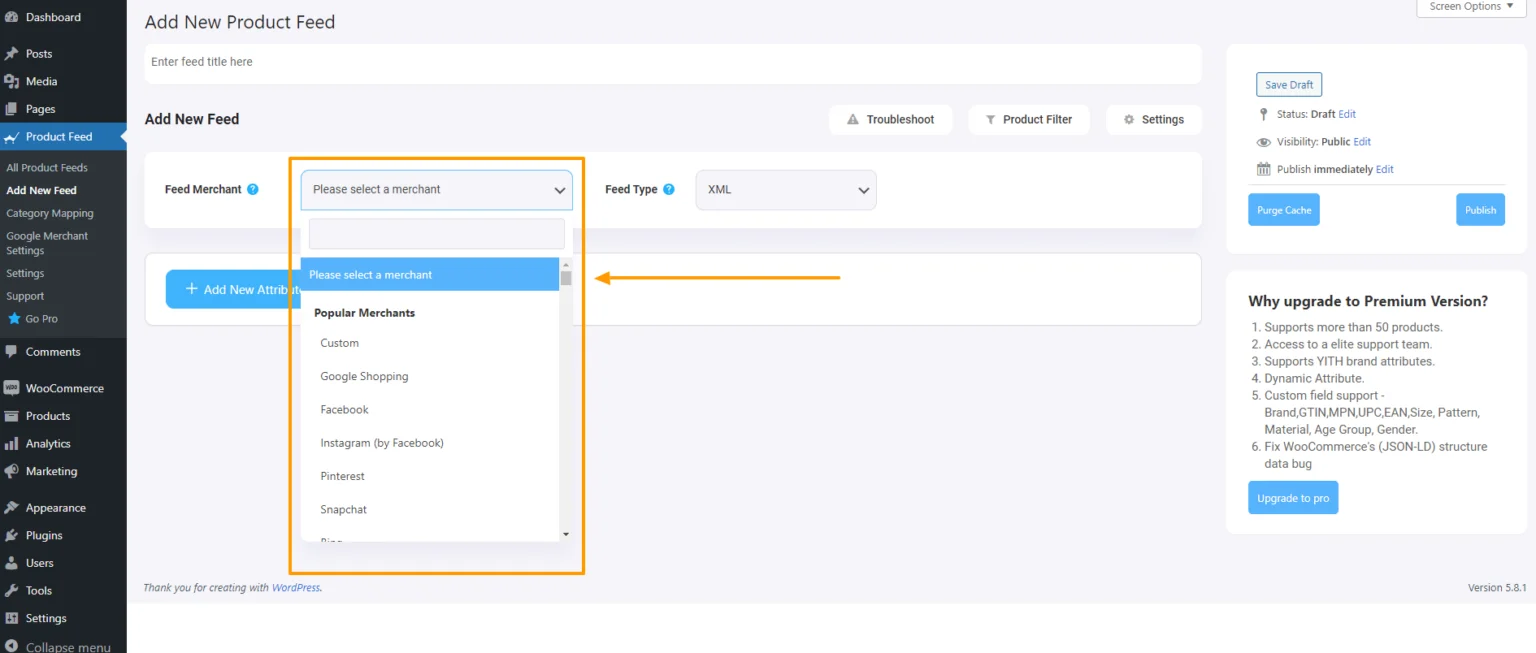Edit the Publish immediately link
Screen dimensions: 1536x653
pyautogui.click(x=1385, y=169)
